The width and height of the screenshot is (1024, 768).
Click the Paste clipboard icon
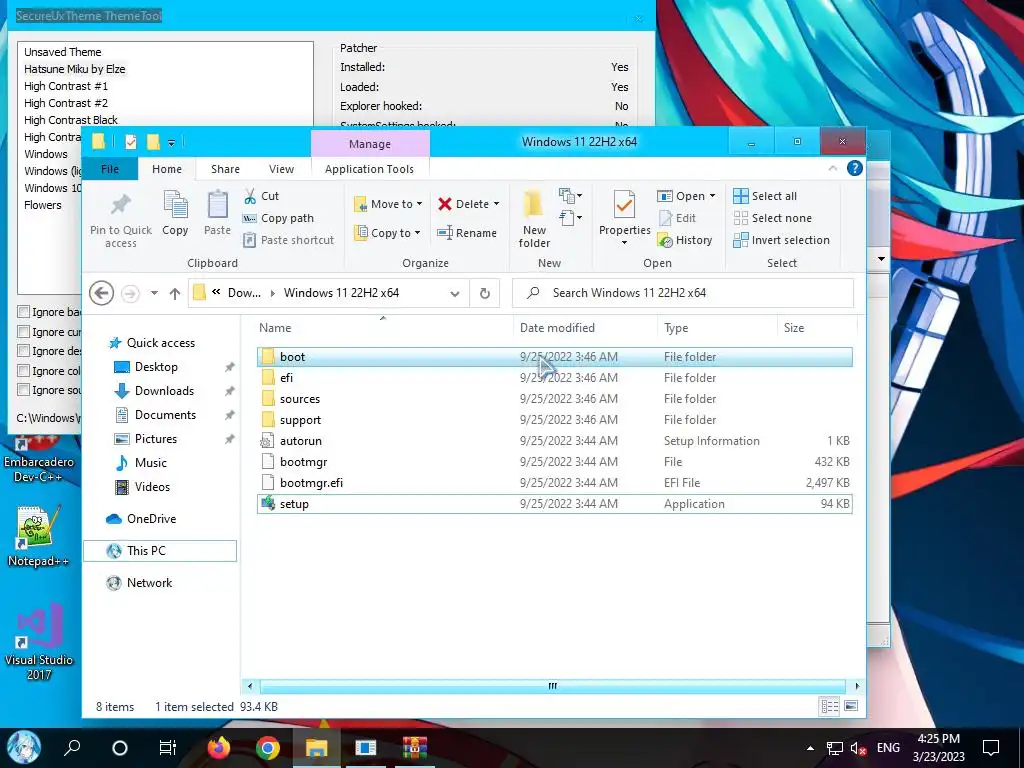point(217,204)
